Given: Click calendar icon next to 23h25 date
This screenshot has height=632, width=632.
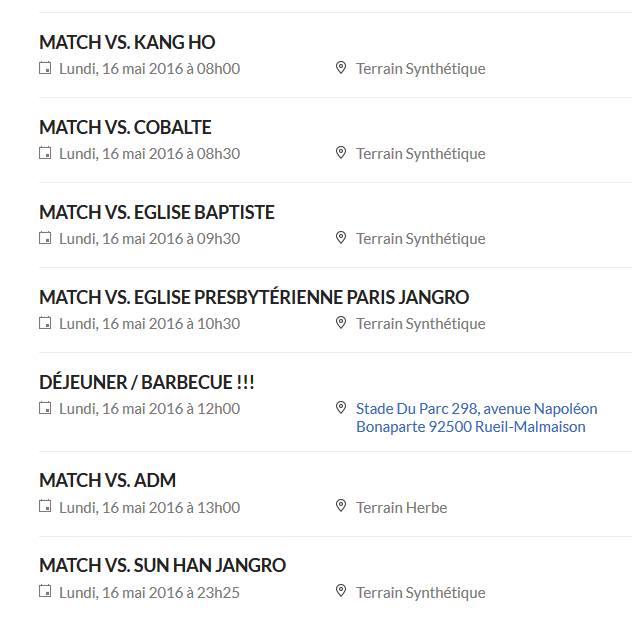Looking at the screenshot, I should click(45, 591).
